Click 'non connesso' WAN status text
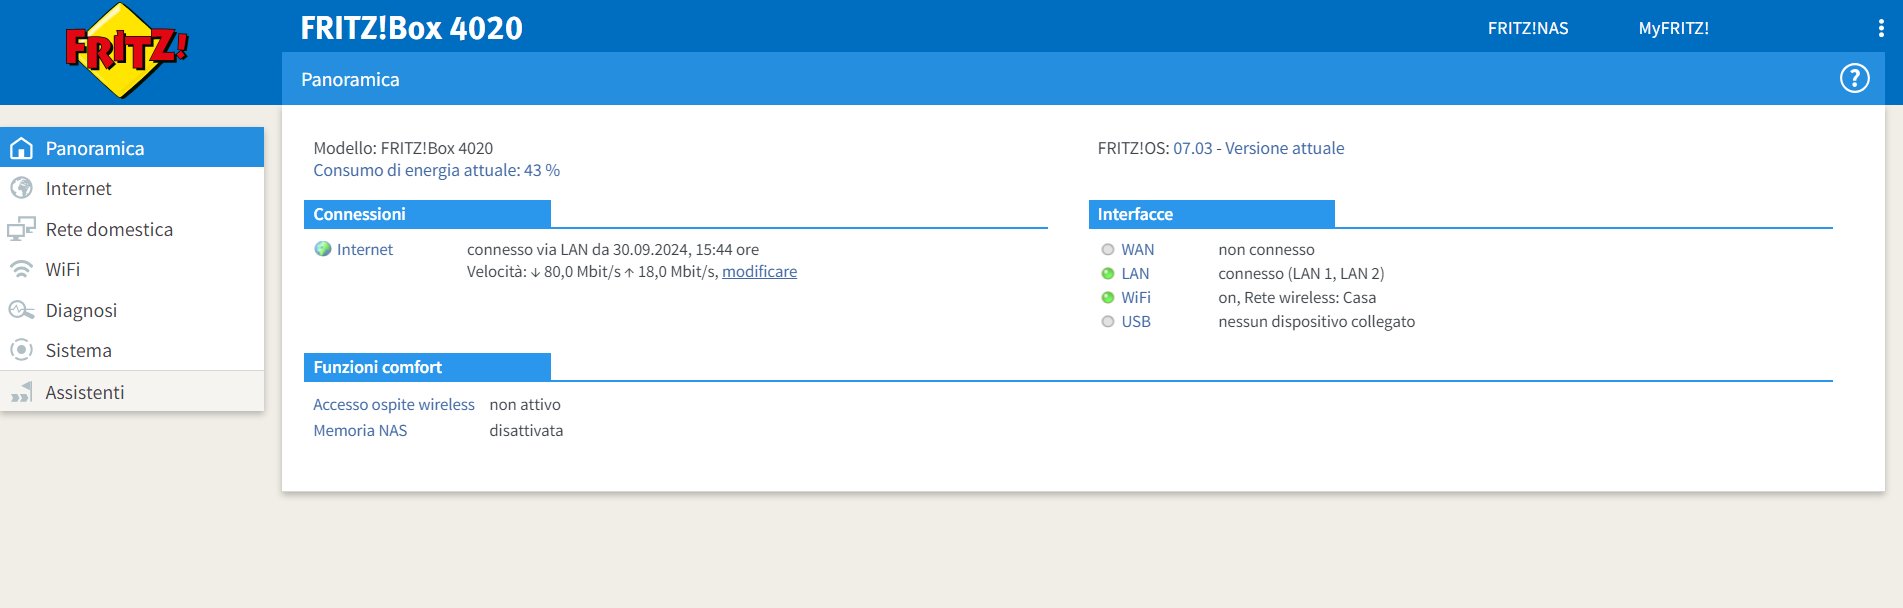The width and height of the screenshot is (1903, 608). [x=1266, y=249]
